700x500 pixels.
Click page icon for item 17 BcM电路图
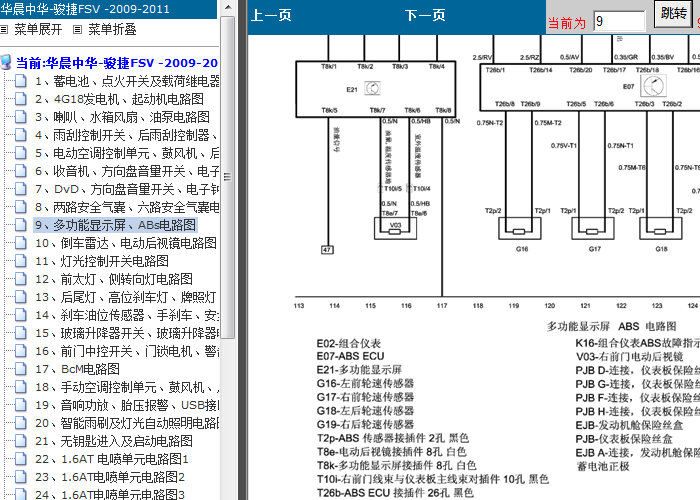[21, 369]
